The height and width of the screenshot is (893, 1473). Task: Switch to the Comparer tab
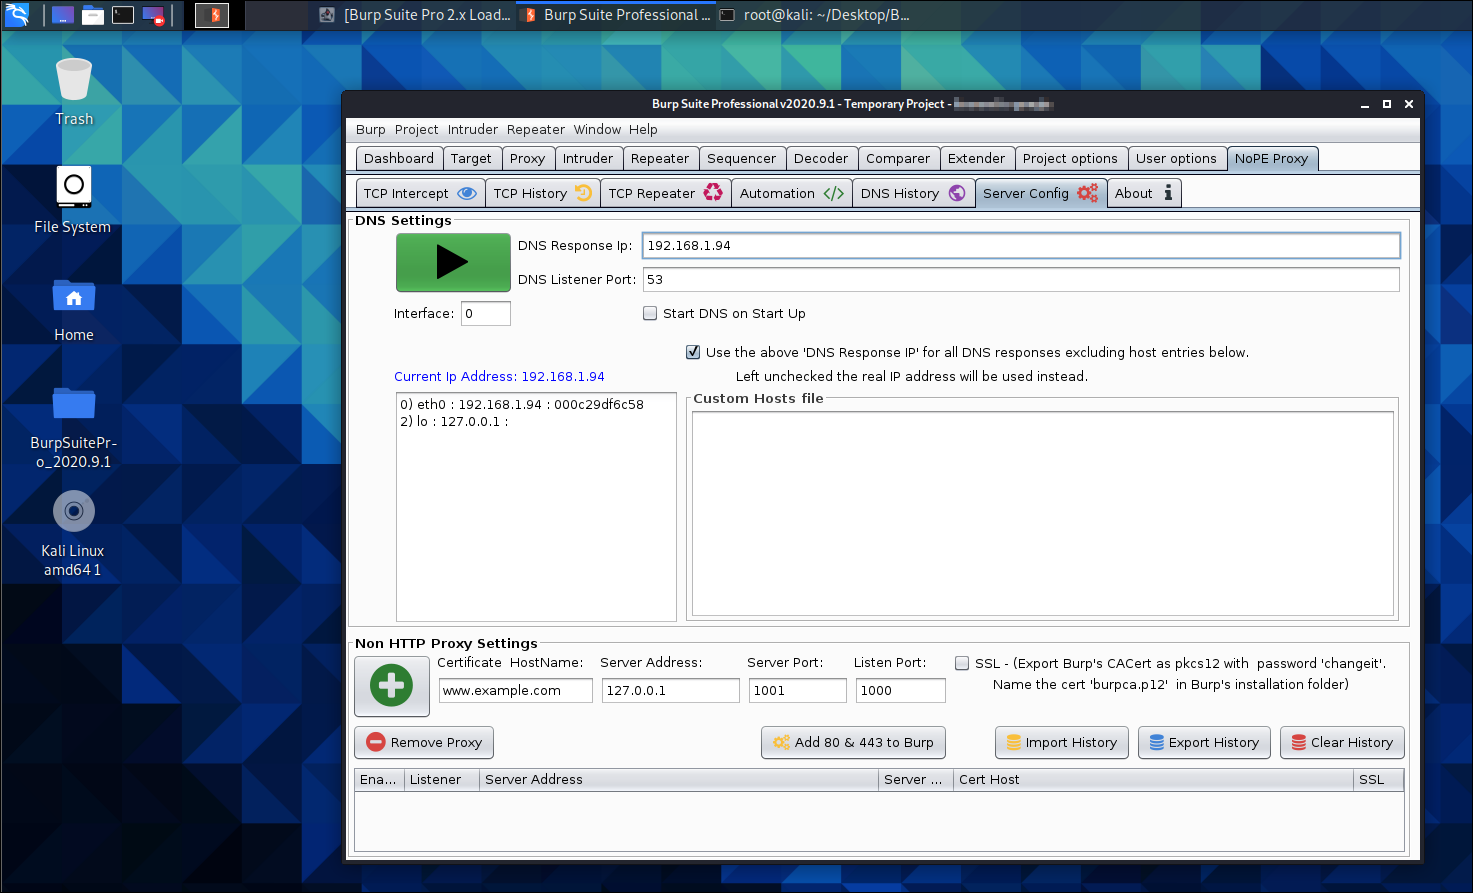[898, 158]
